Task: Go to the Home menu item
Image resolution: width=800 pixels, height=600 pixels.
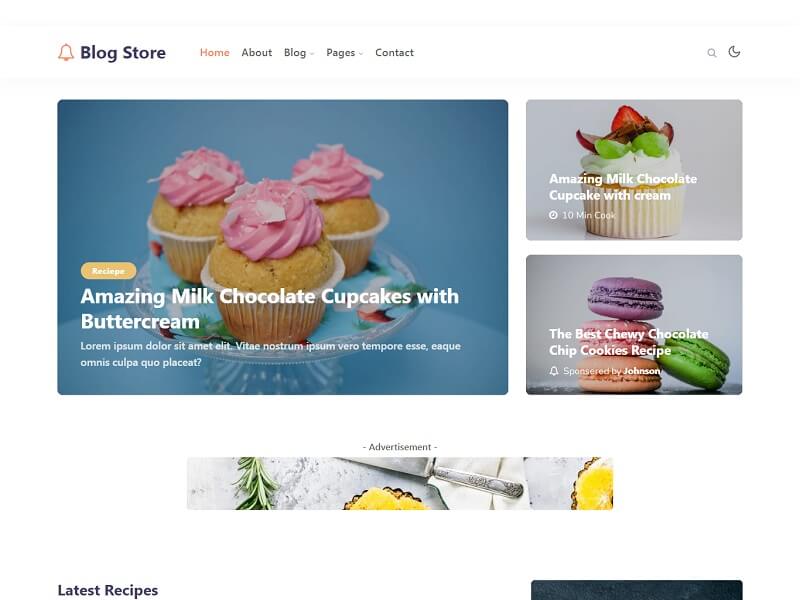Action: (x=214, y=53)
